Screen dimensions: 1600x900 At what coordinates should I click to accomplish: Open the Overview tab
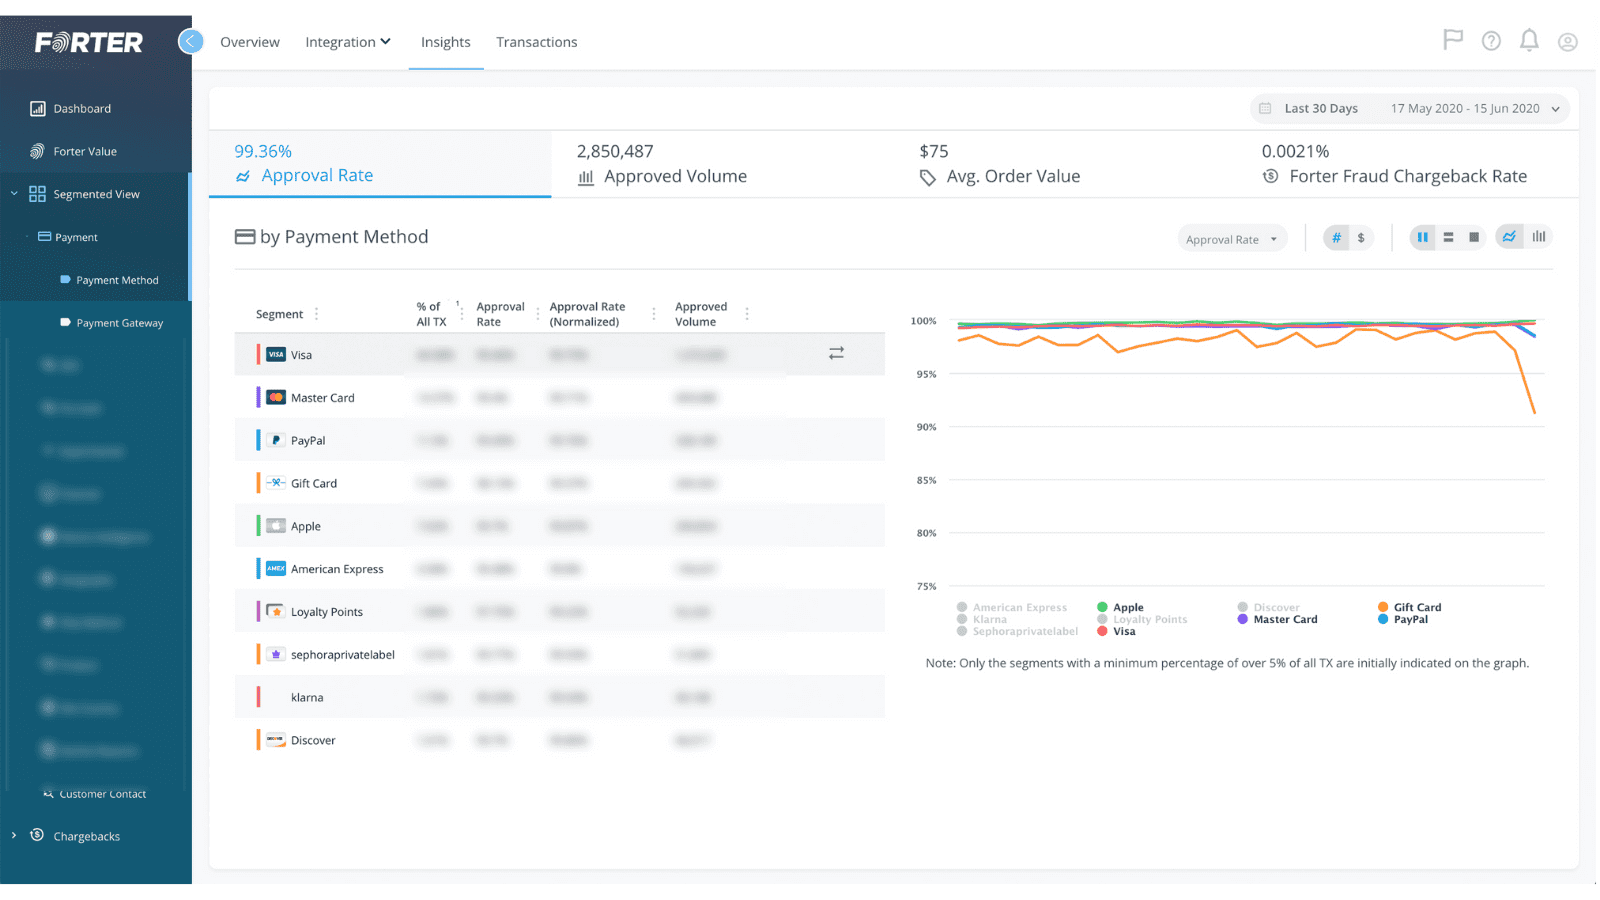coord(250,42)
